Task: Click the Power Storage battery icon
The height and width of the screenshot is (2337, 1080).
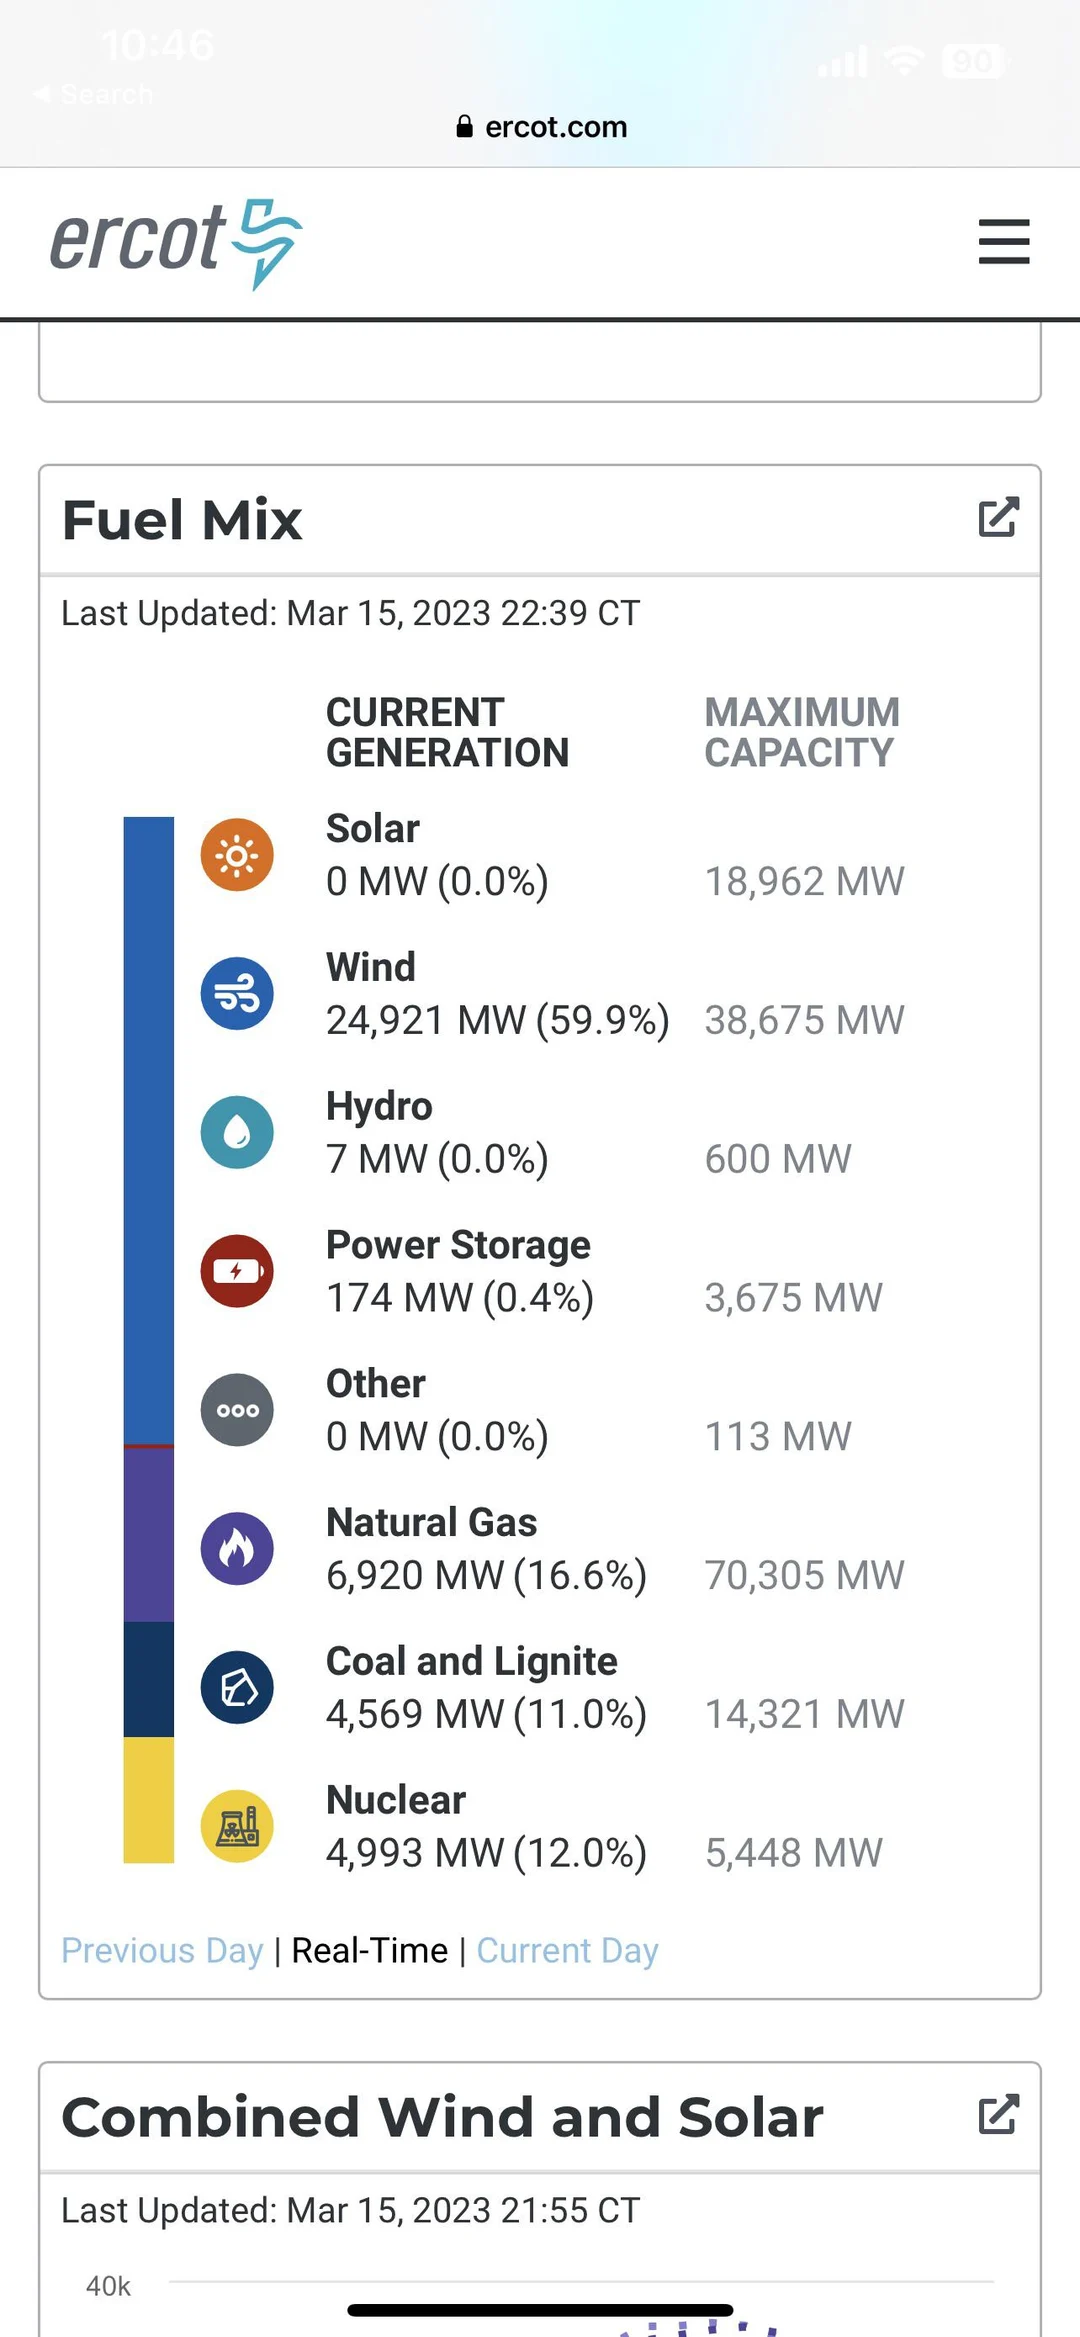Action: coord(237,1270)
